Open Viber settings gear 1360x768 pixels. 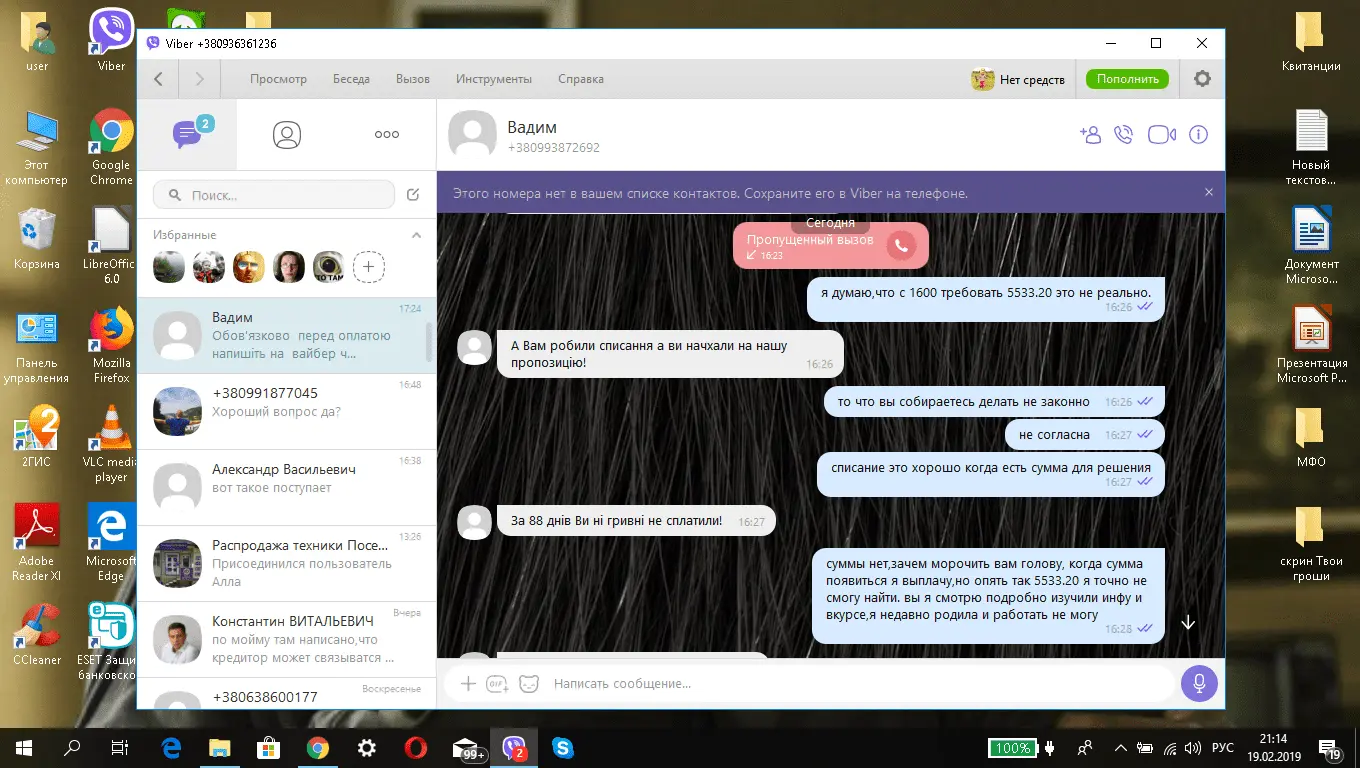(x=1202, y=79)
